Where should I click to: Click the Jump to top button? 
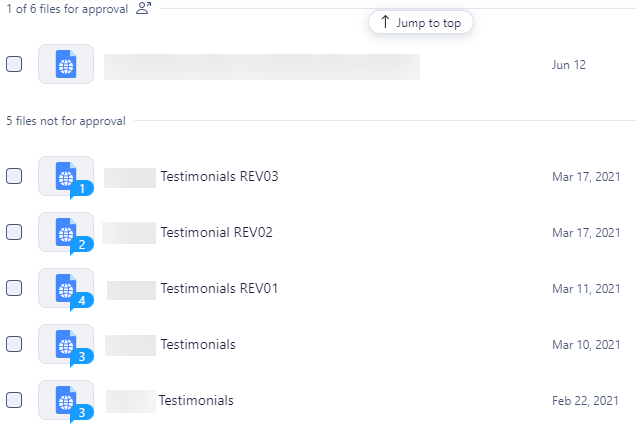point(420,23)
